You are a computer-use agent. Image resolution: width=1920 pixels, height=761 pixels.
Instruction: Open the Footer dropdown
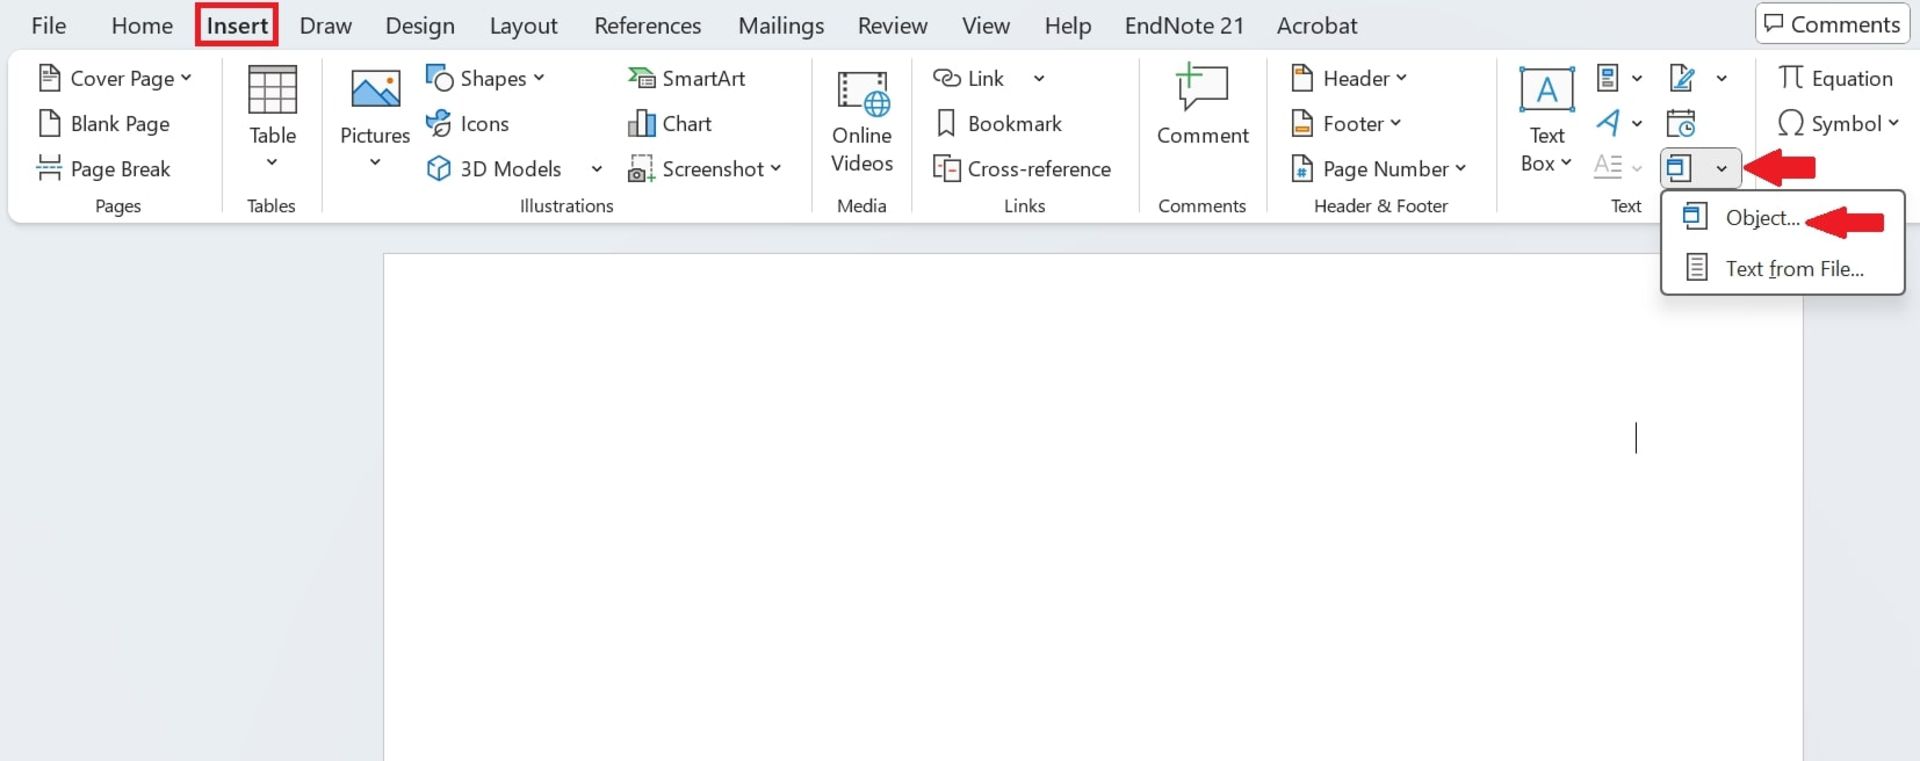1346,124
